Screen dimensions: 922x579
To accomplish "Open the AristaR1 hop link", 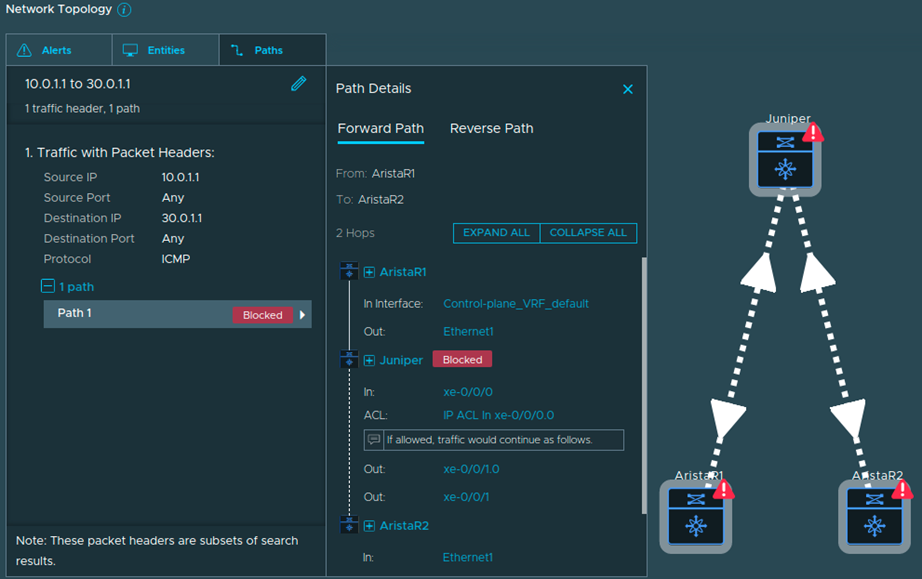I will pos(403,272).
